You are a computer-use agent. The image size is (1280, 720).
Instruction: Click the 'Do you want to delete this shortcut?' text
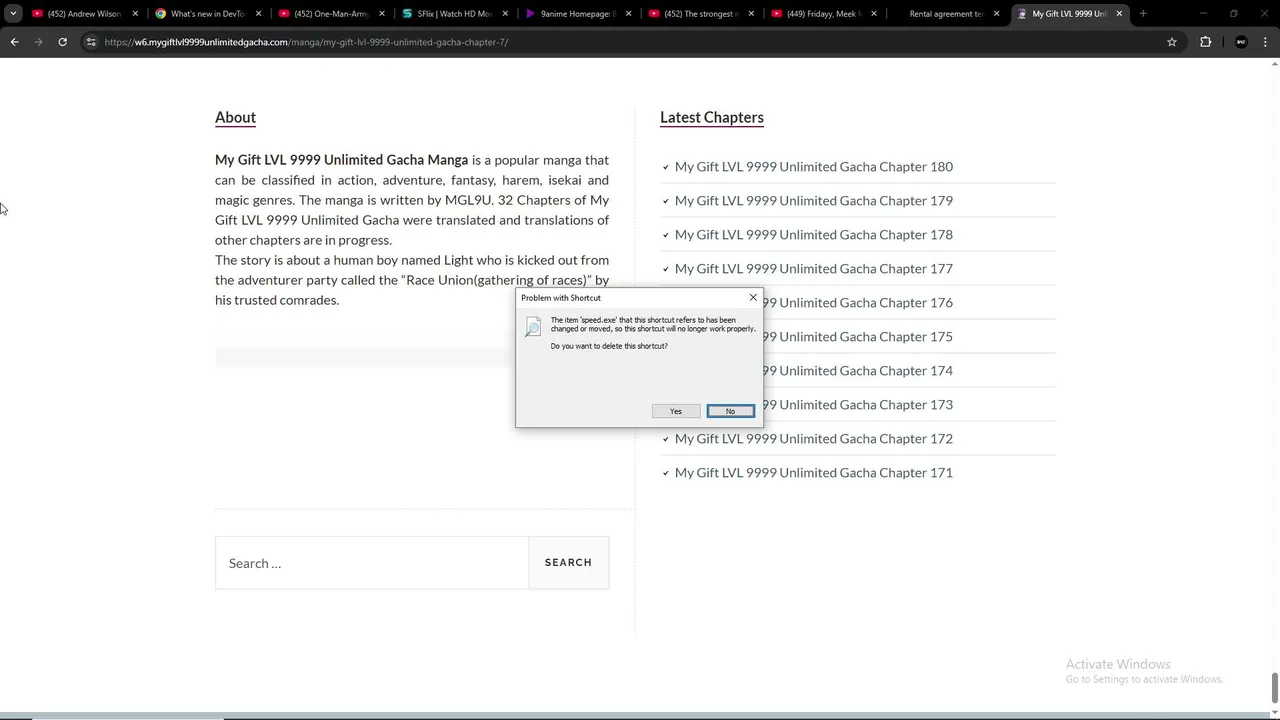click(609, 346)
